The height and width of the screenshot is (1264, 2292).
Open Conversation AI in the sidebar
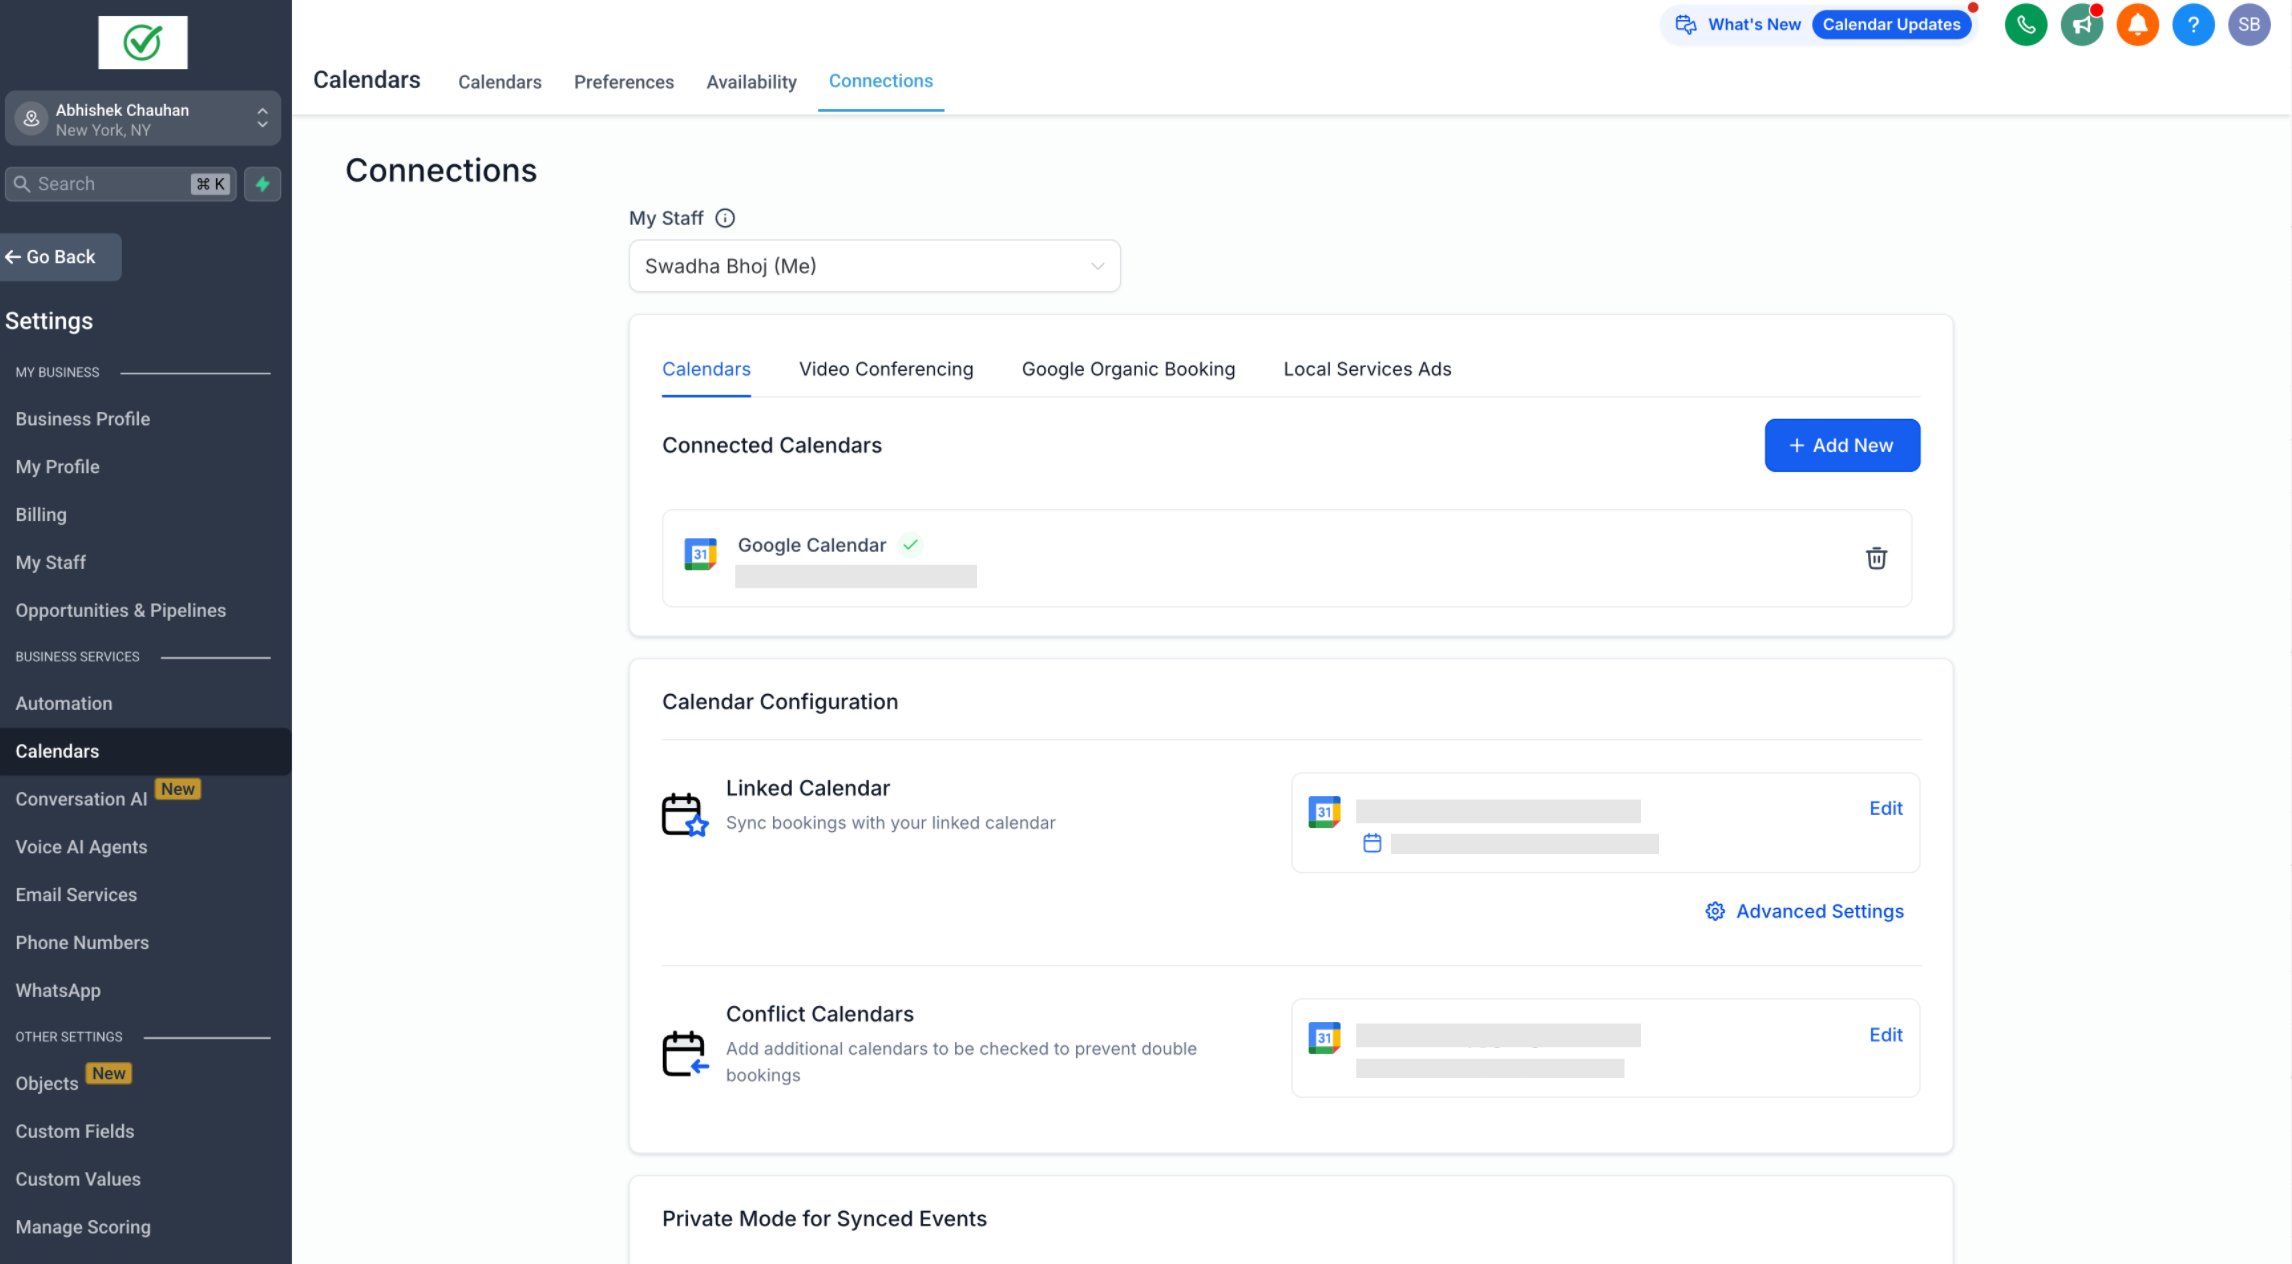tap(81, 799)
